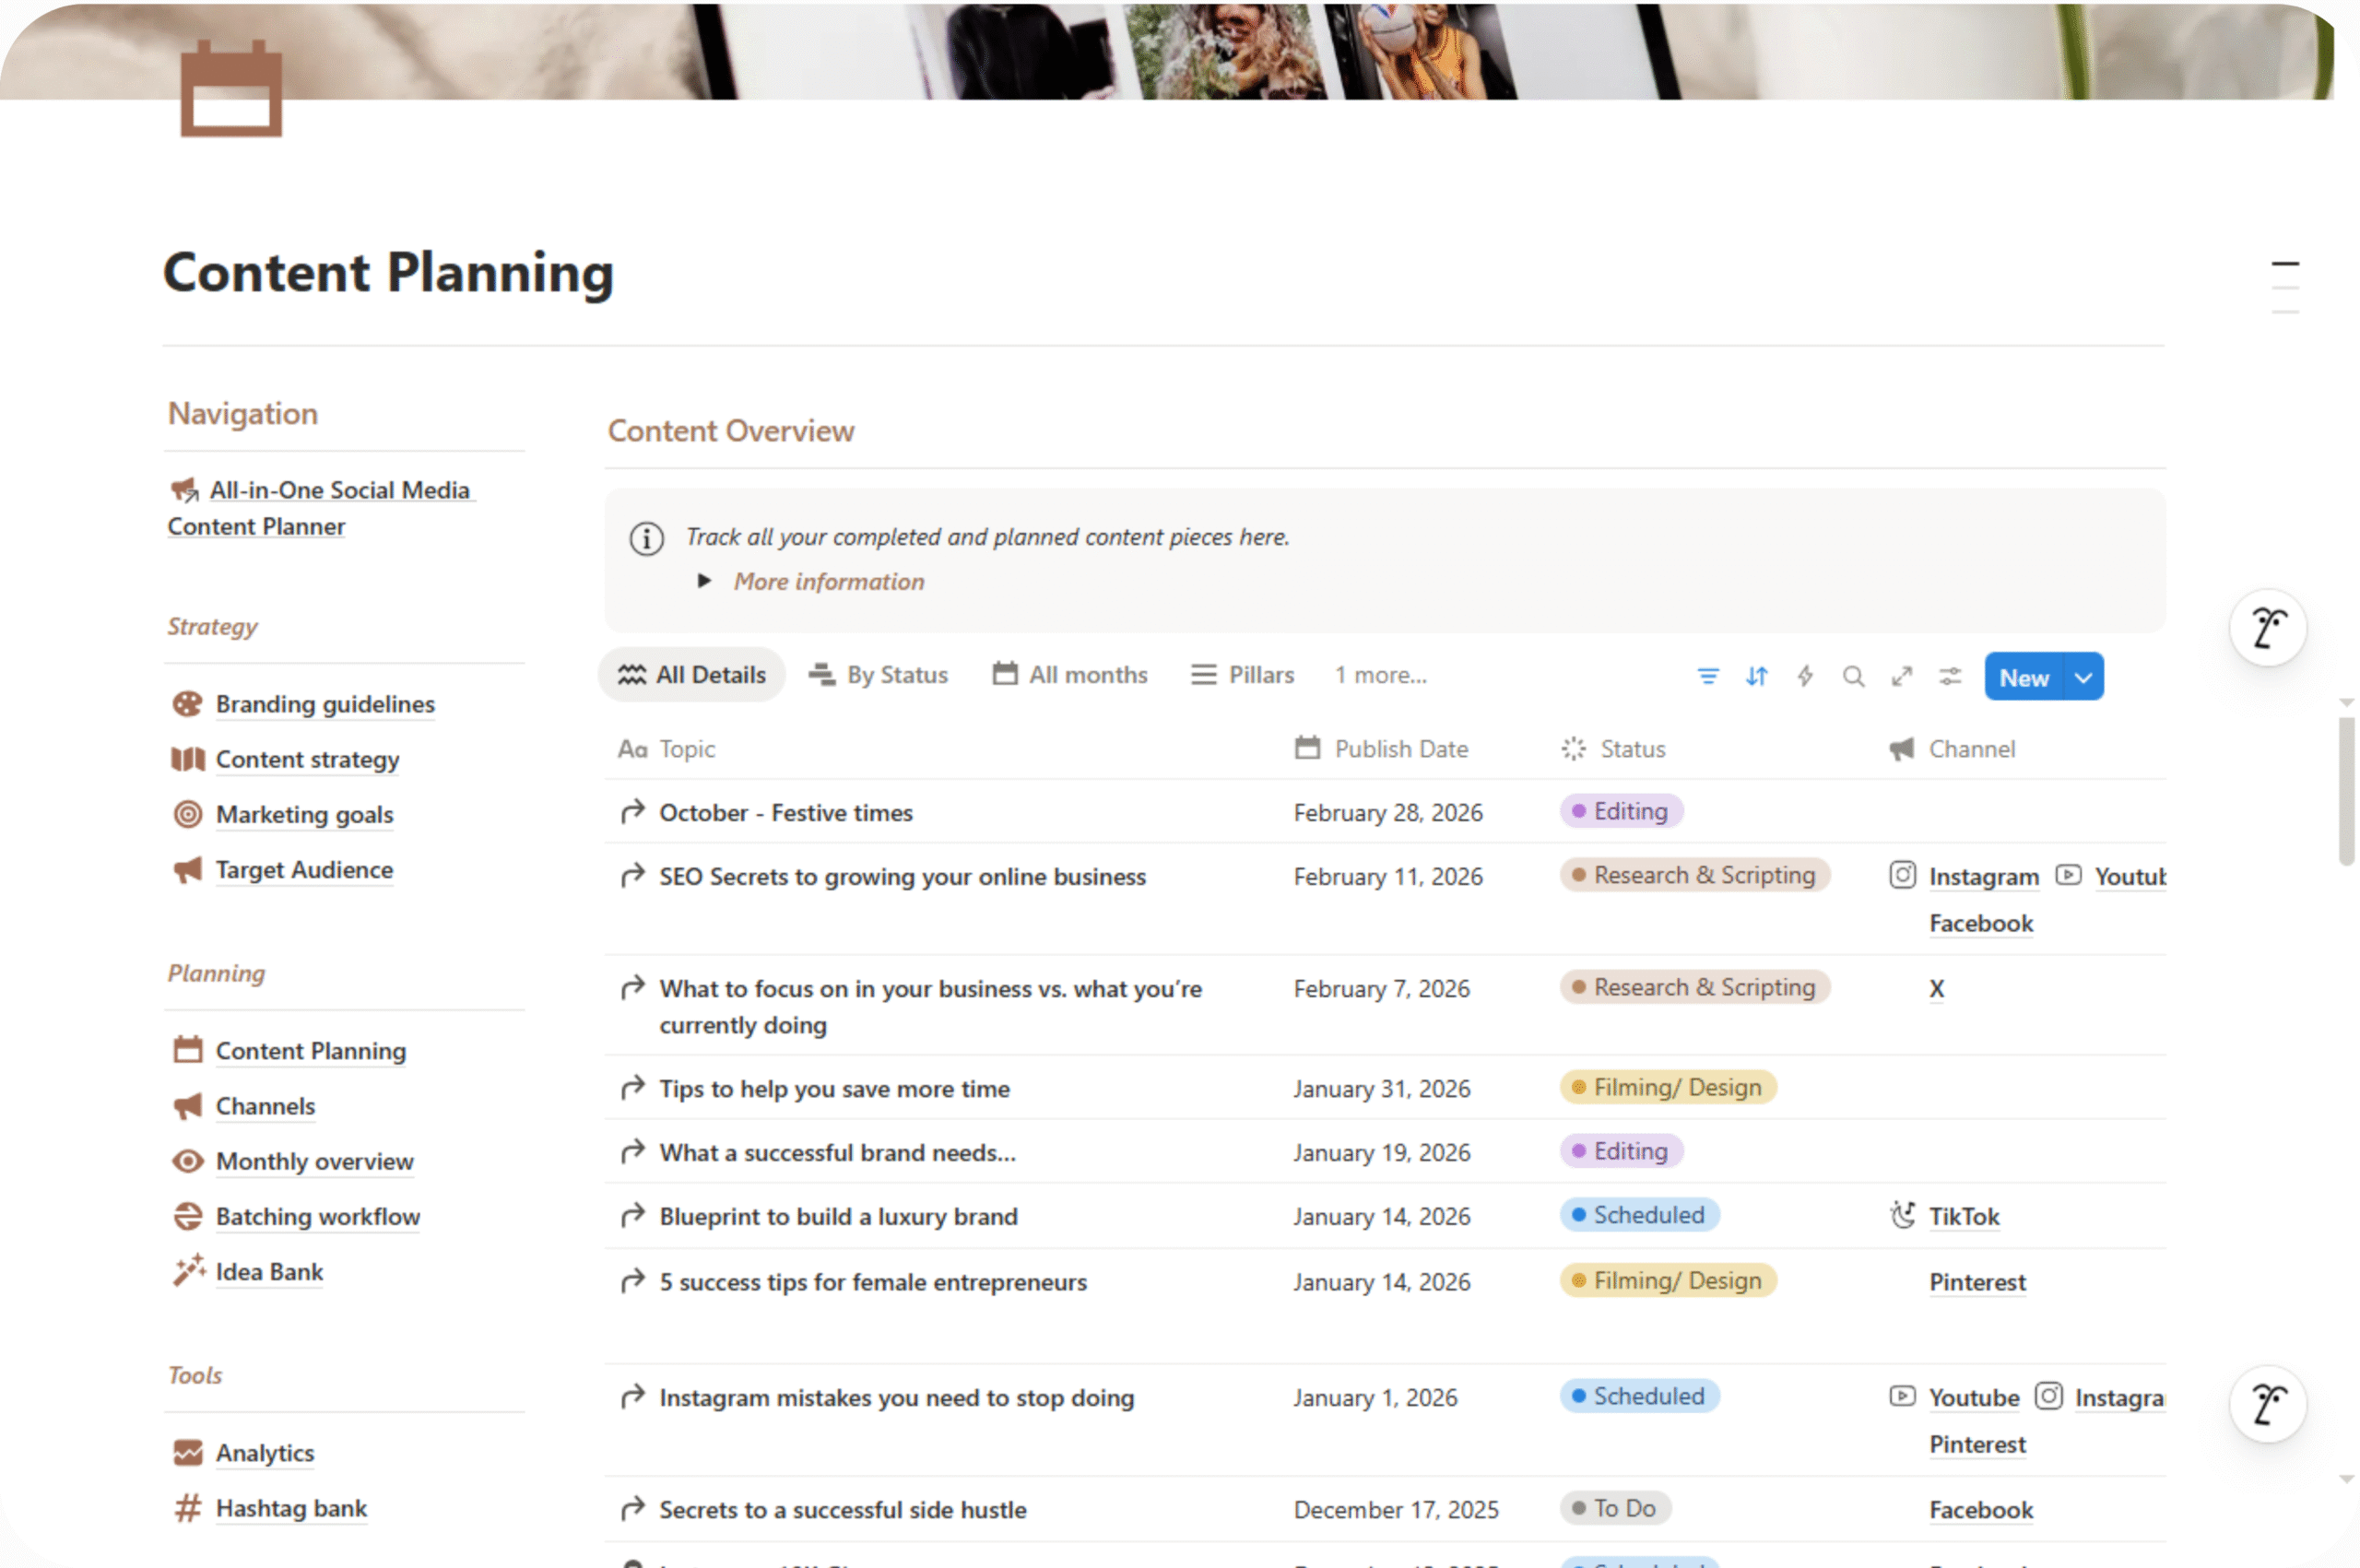
Task: Open the Pillars view tab
Action: [x=1242, y=675]
